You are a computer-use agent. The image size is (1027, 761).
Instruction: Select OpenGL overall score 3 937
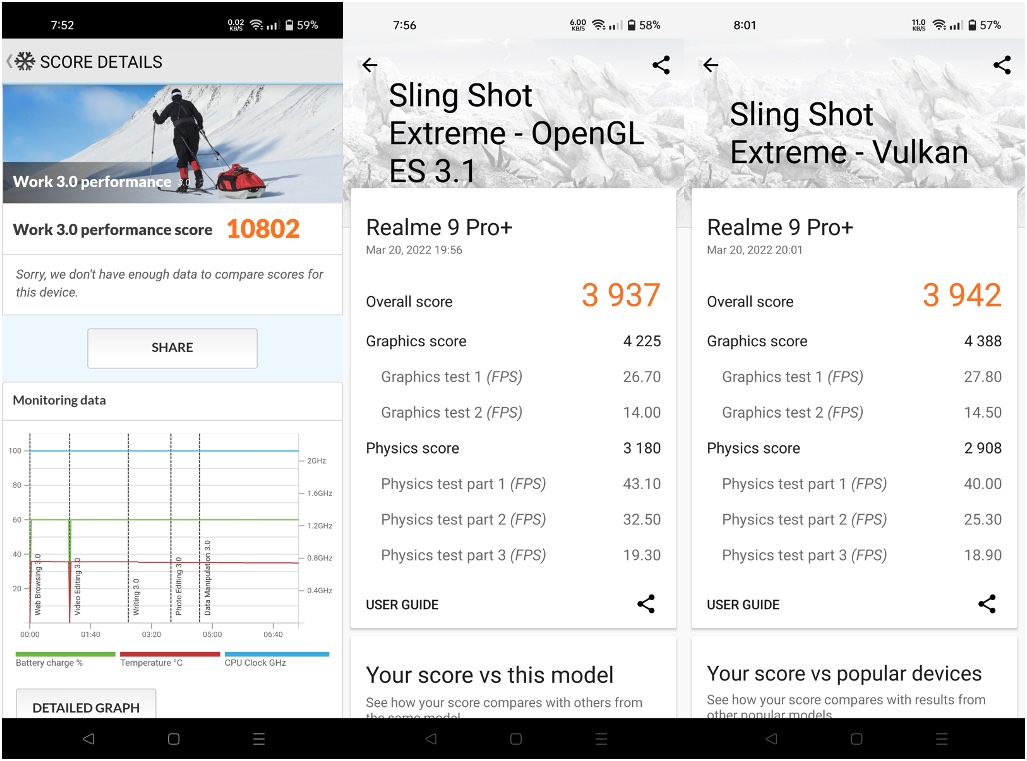point(621,295)
